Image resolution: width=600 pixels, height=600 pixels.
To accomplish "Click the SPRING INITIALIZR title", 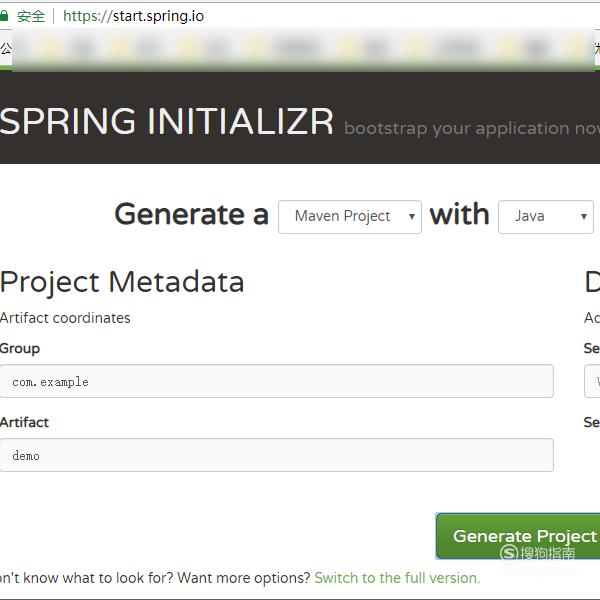I will click(x=166, y=121).
